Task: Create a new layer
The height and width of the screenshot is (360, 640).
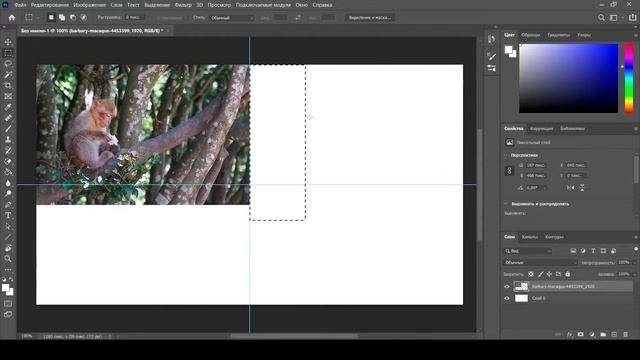Action: coord(614,334)
